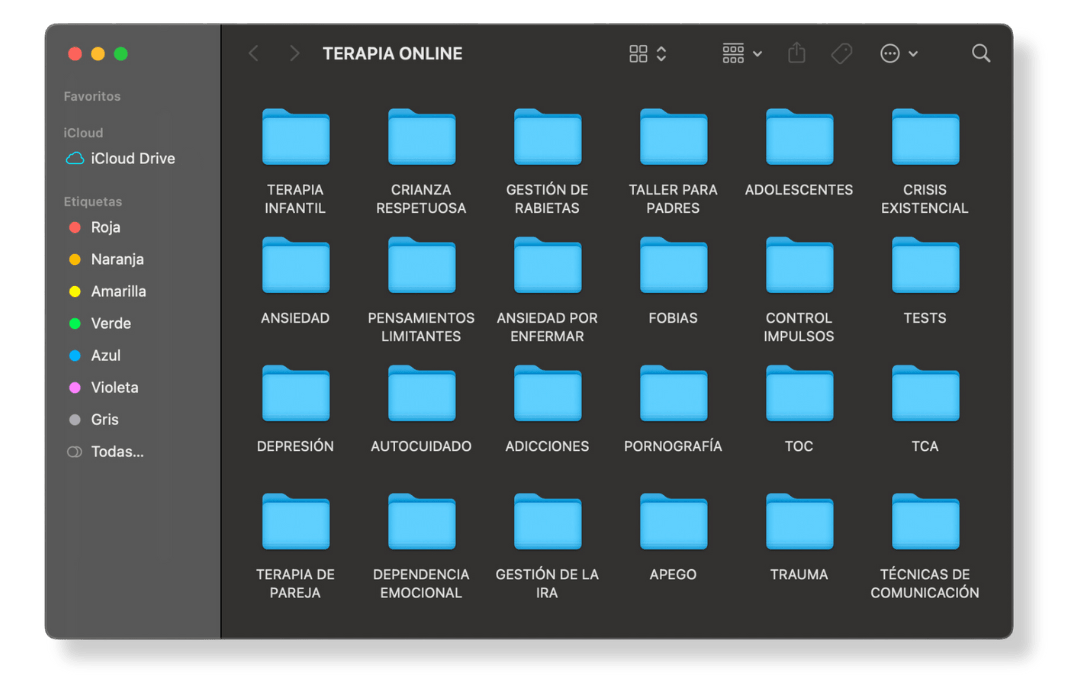Image resolution: width=1080 pixels, height=698 pixels.
Task: Go back with the left arrow
Action: (x=253, y=54)
